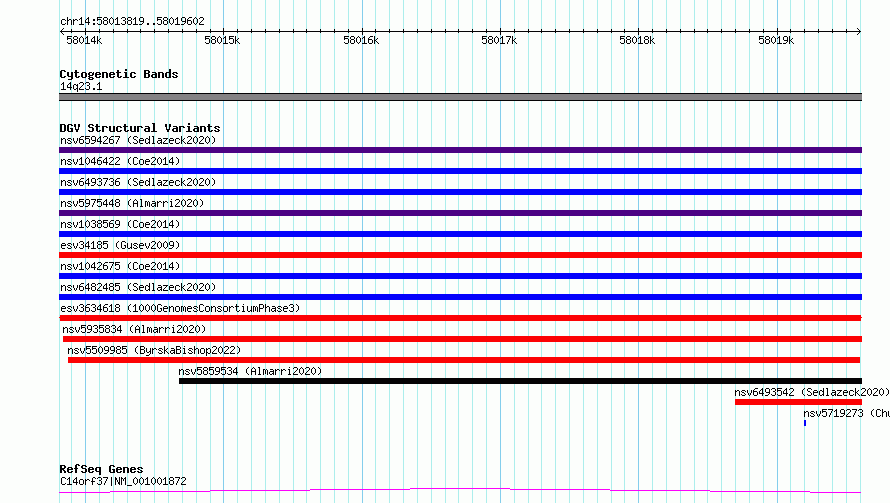Open variant nsv5935834 (Almarri2020) label
Screen dimensions: 890x503
pos(134,329)
